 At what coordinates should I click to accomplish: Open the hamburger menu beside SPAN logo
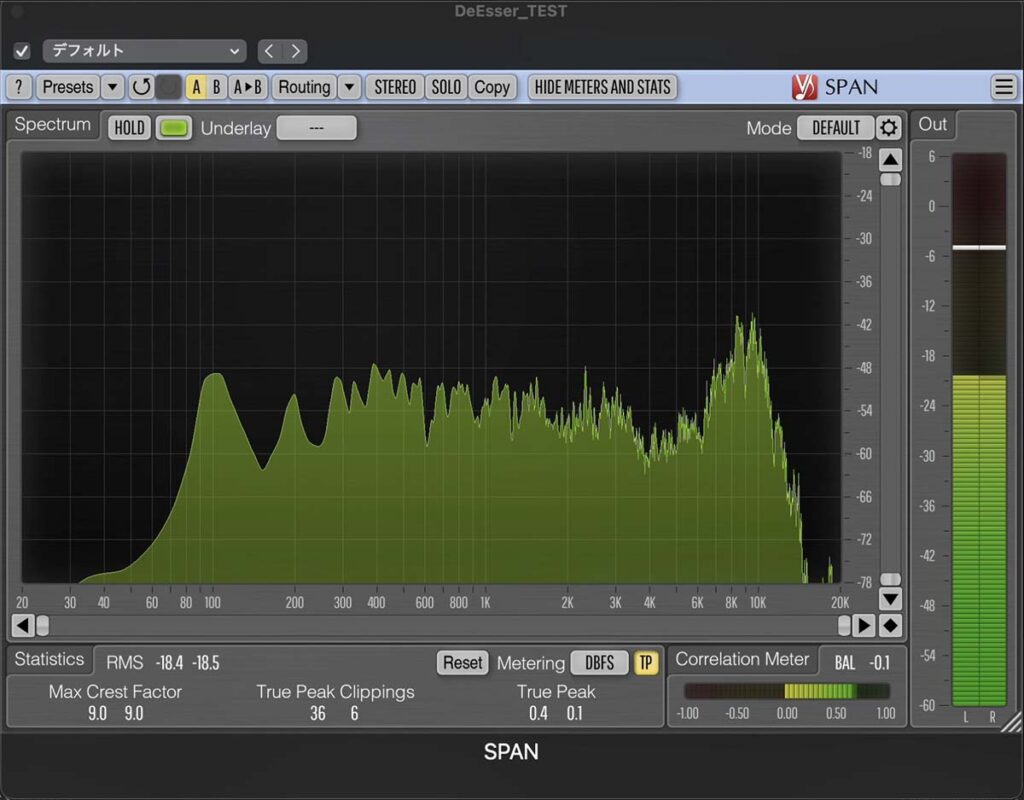(x=1003, y=87)
